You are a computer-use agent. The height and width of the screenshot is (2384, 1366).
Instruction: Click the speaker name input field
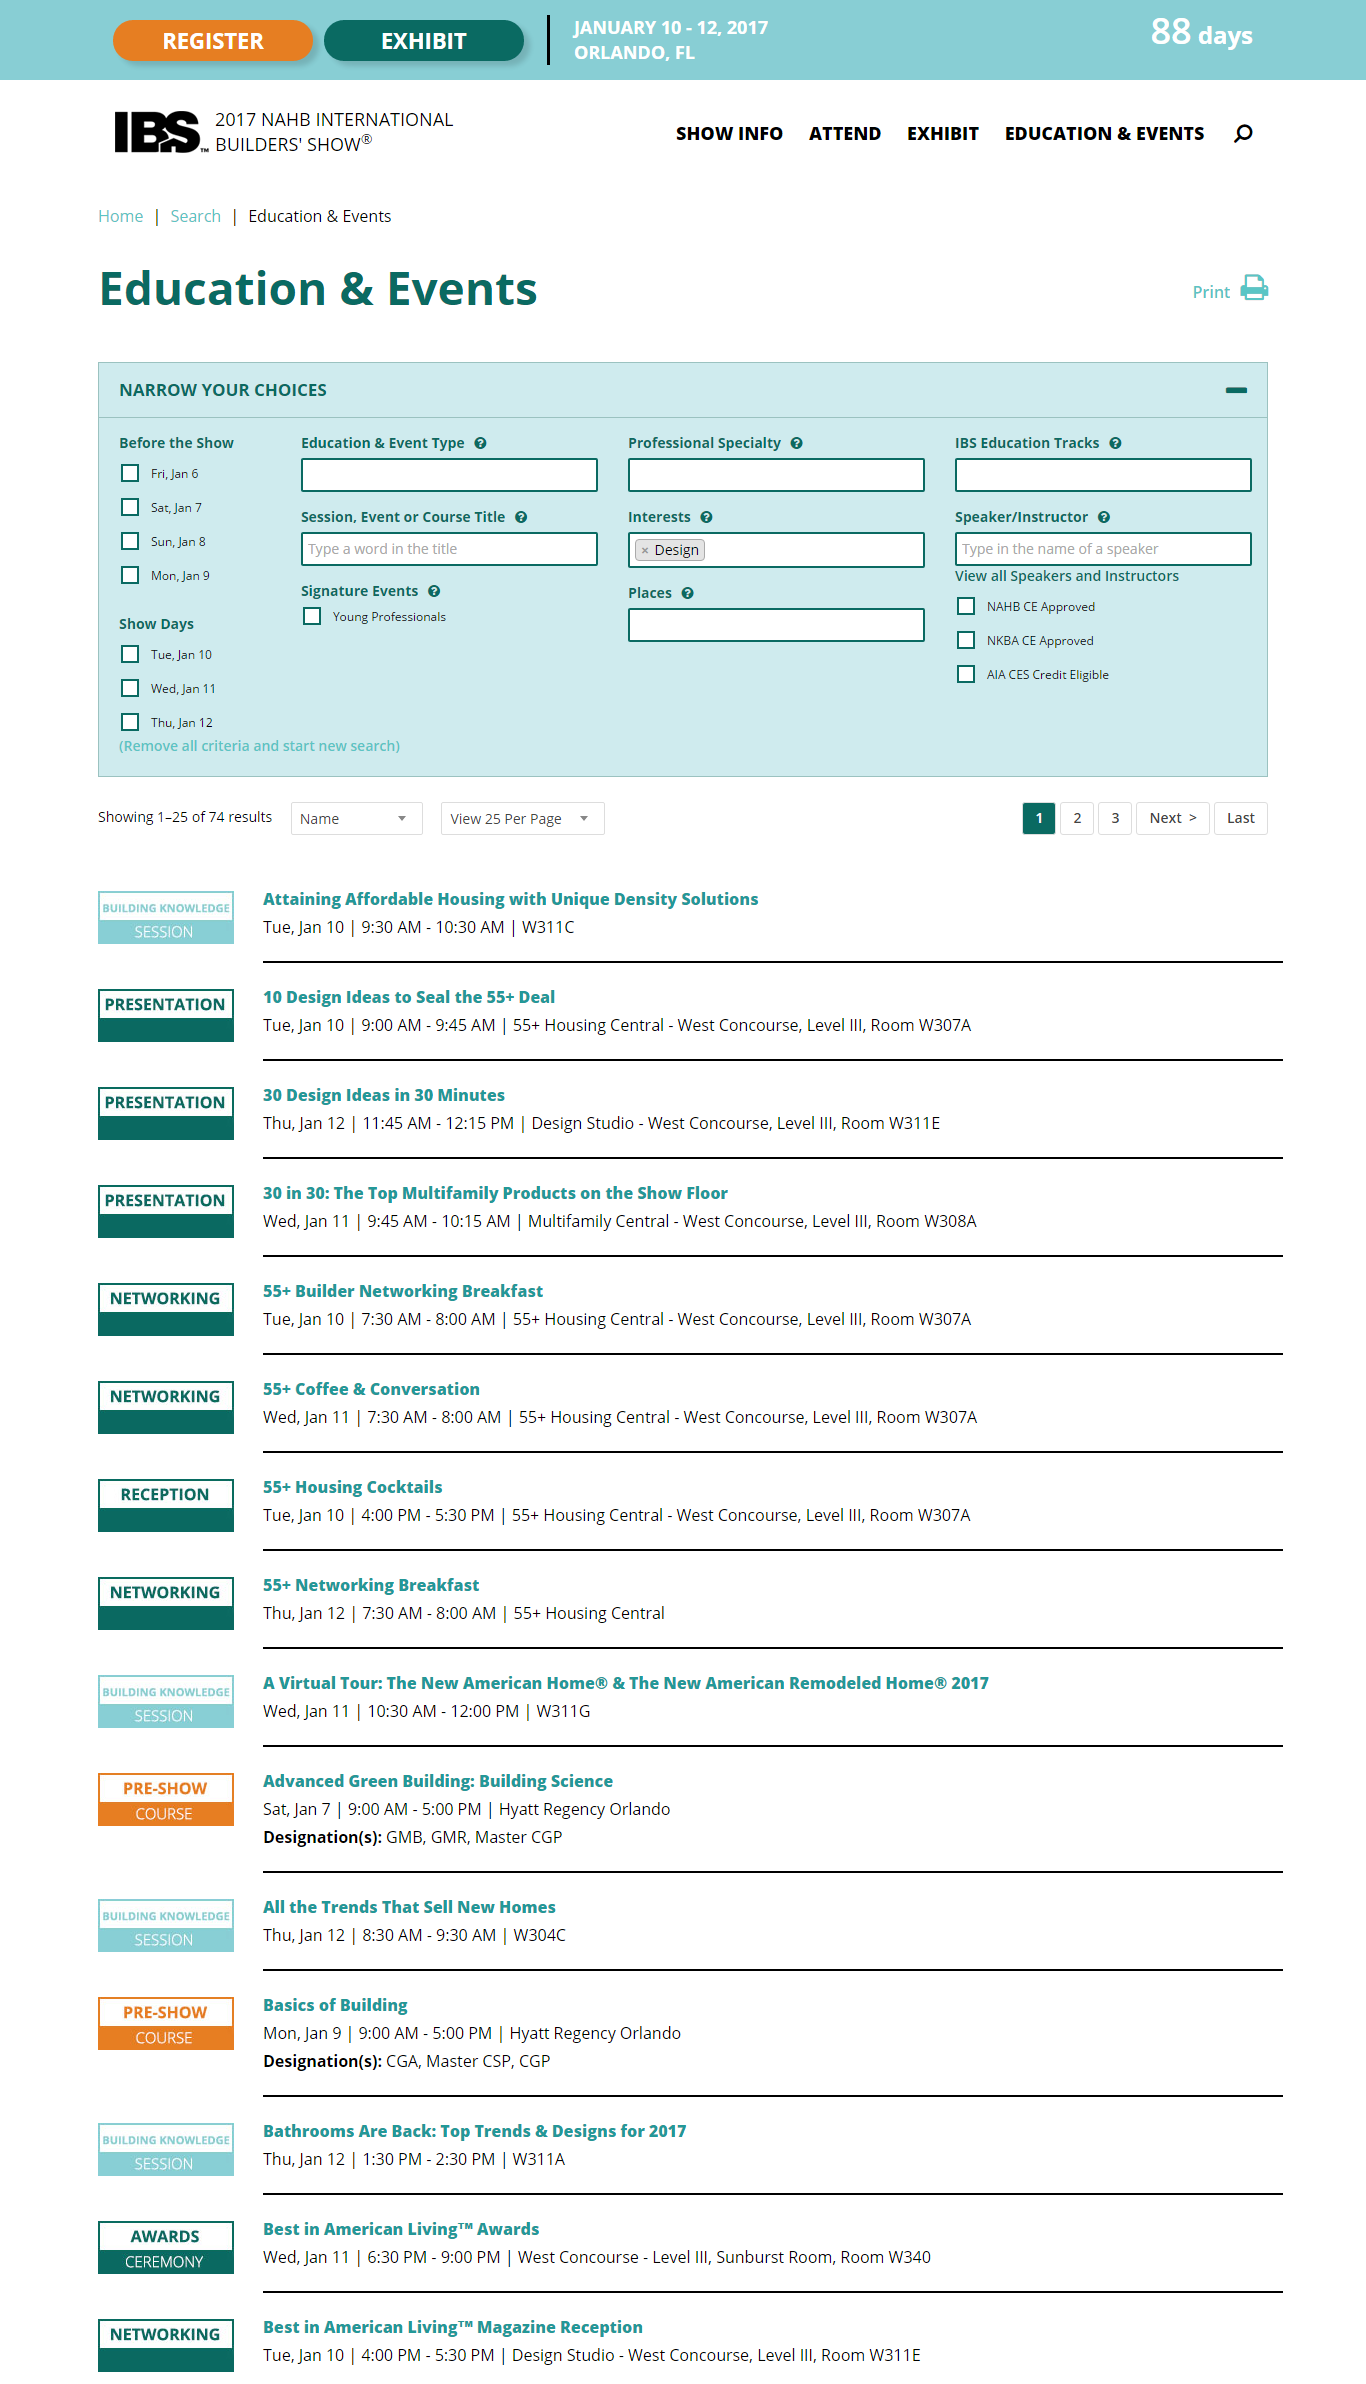(1103, 549)
